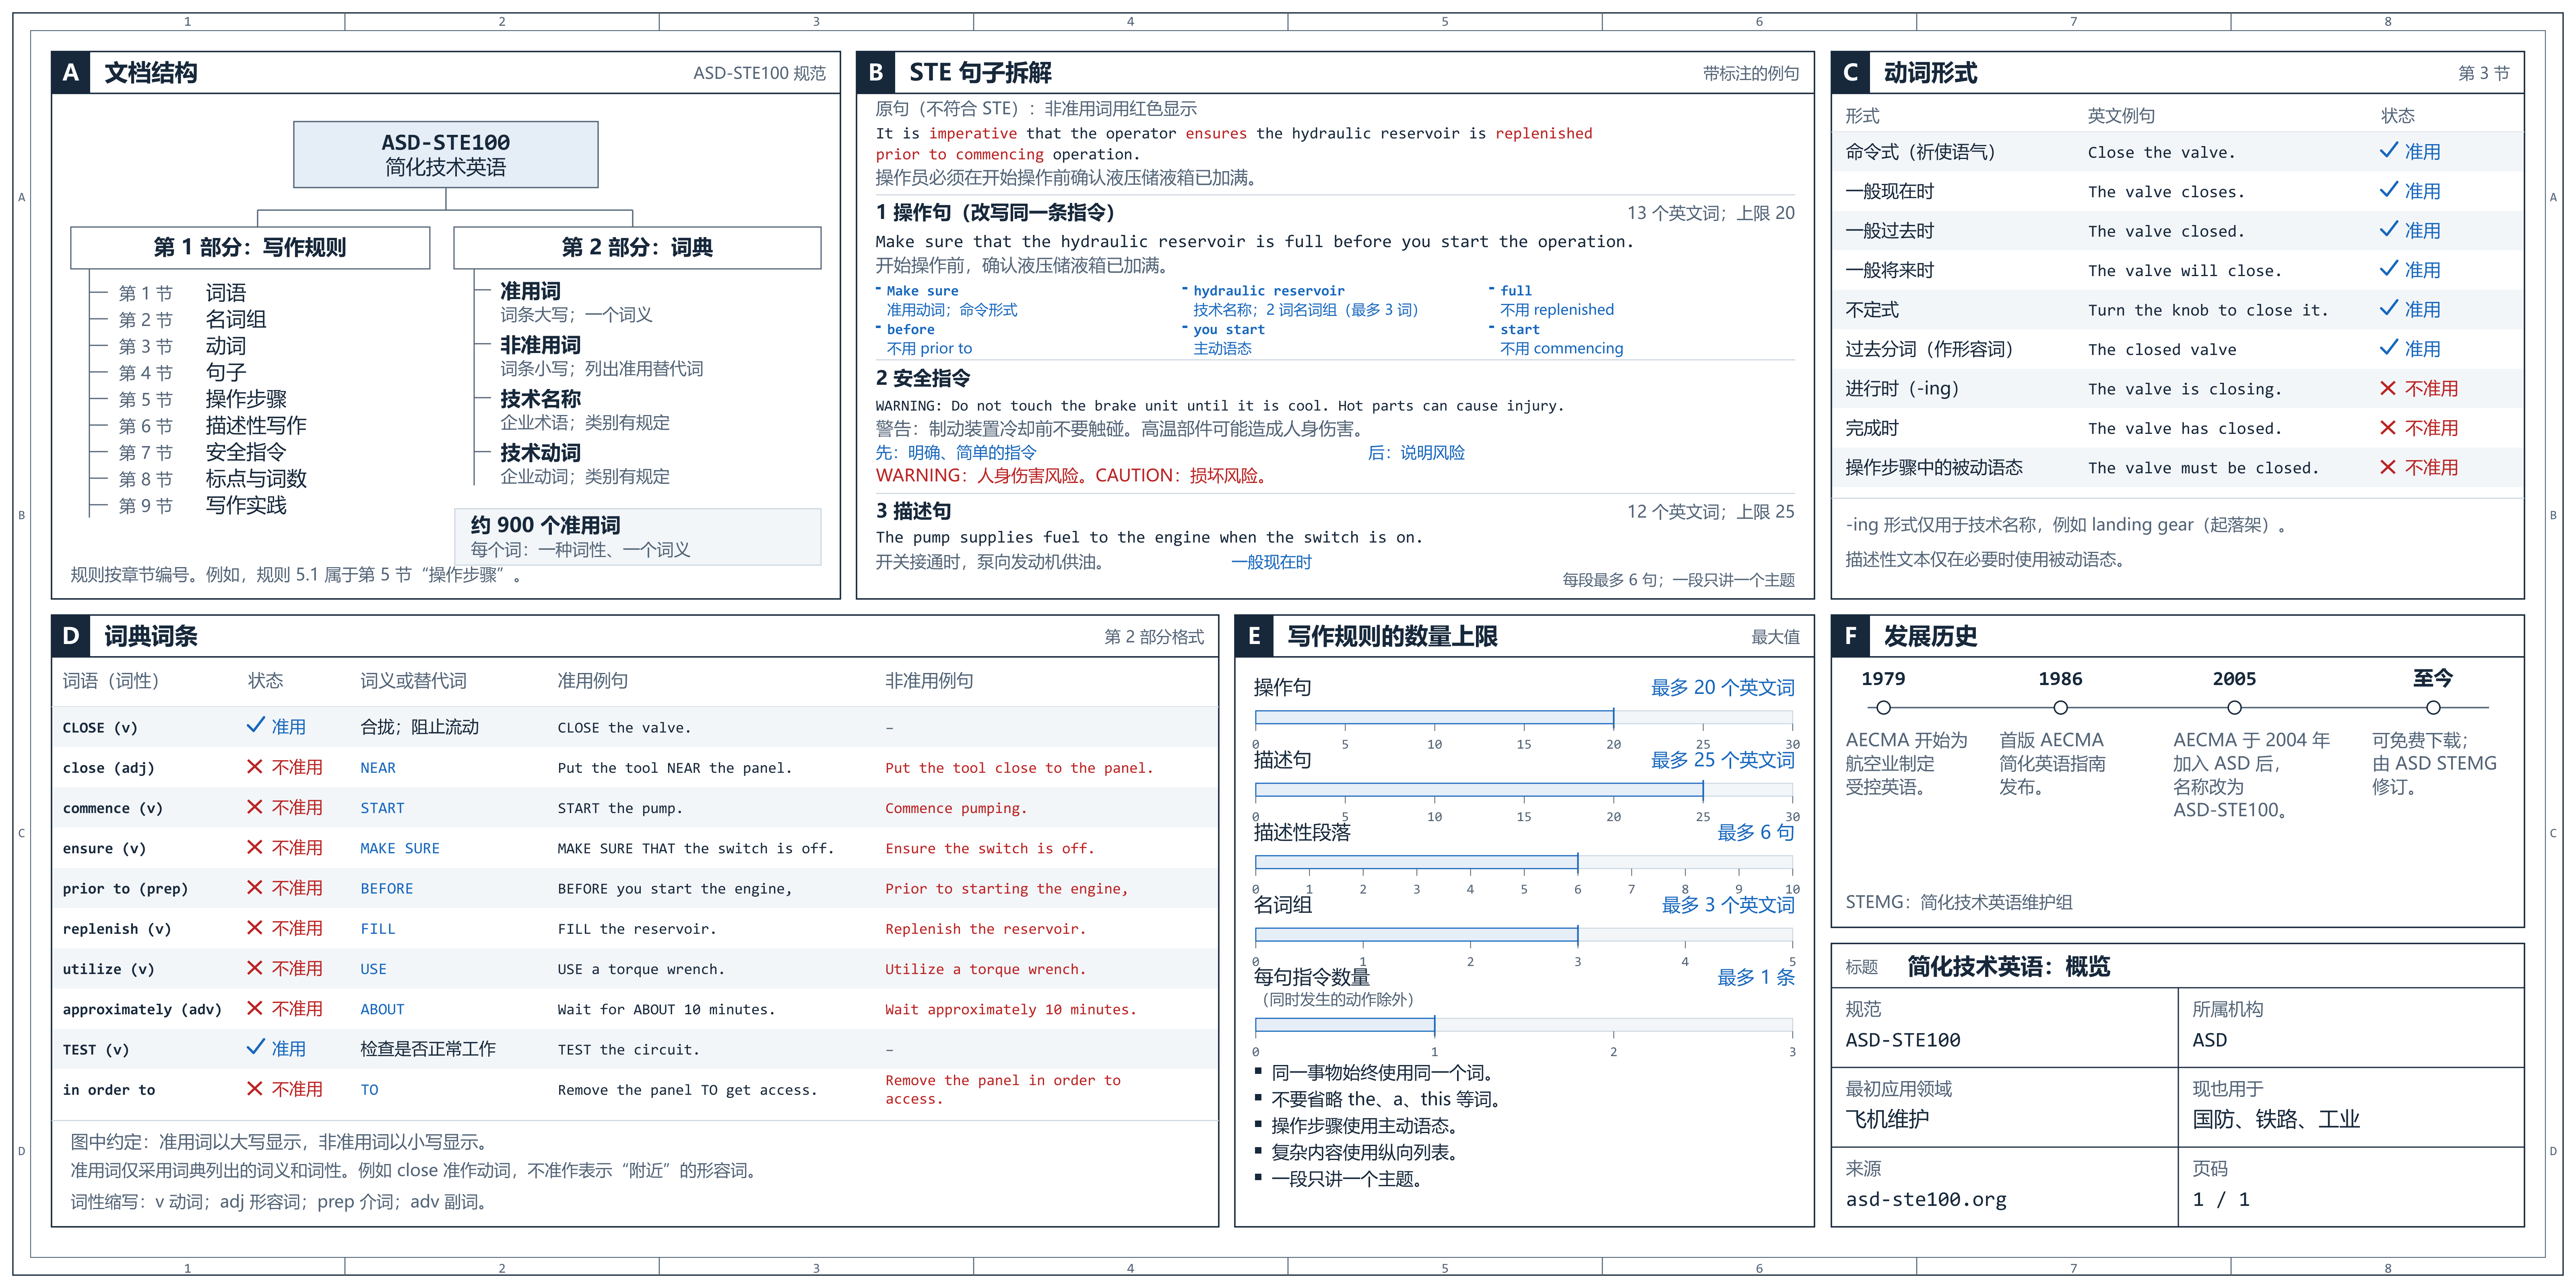Select the 第 1 部分：写作规则 box
The image size is (2576, 1288).
[x=250, y=248]
